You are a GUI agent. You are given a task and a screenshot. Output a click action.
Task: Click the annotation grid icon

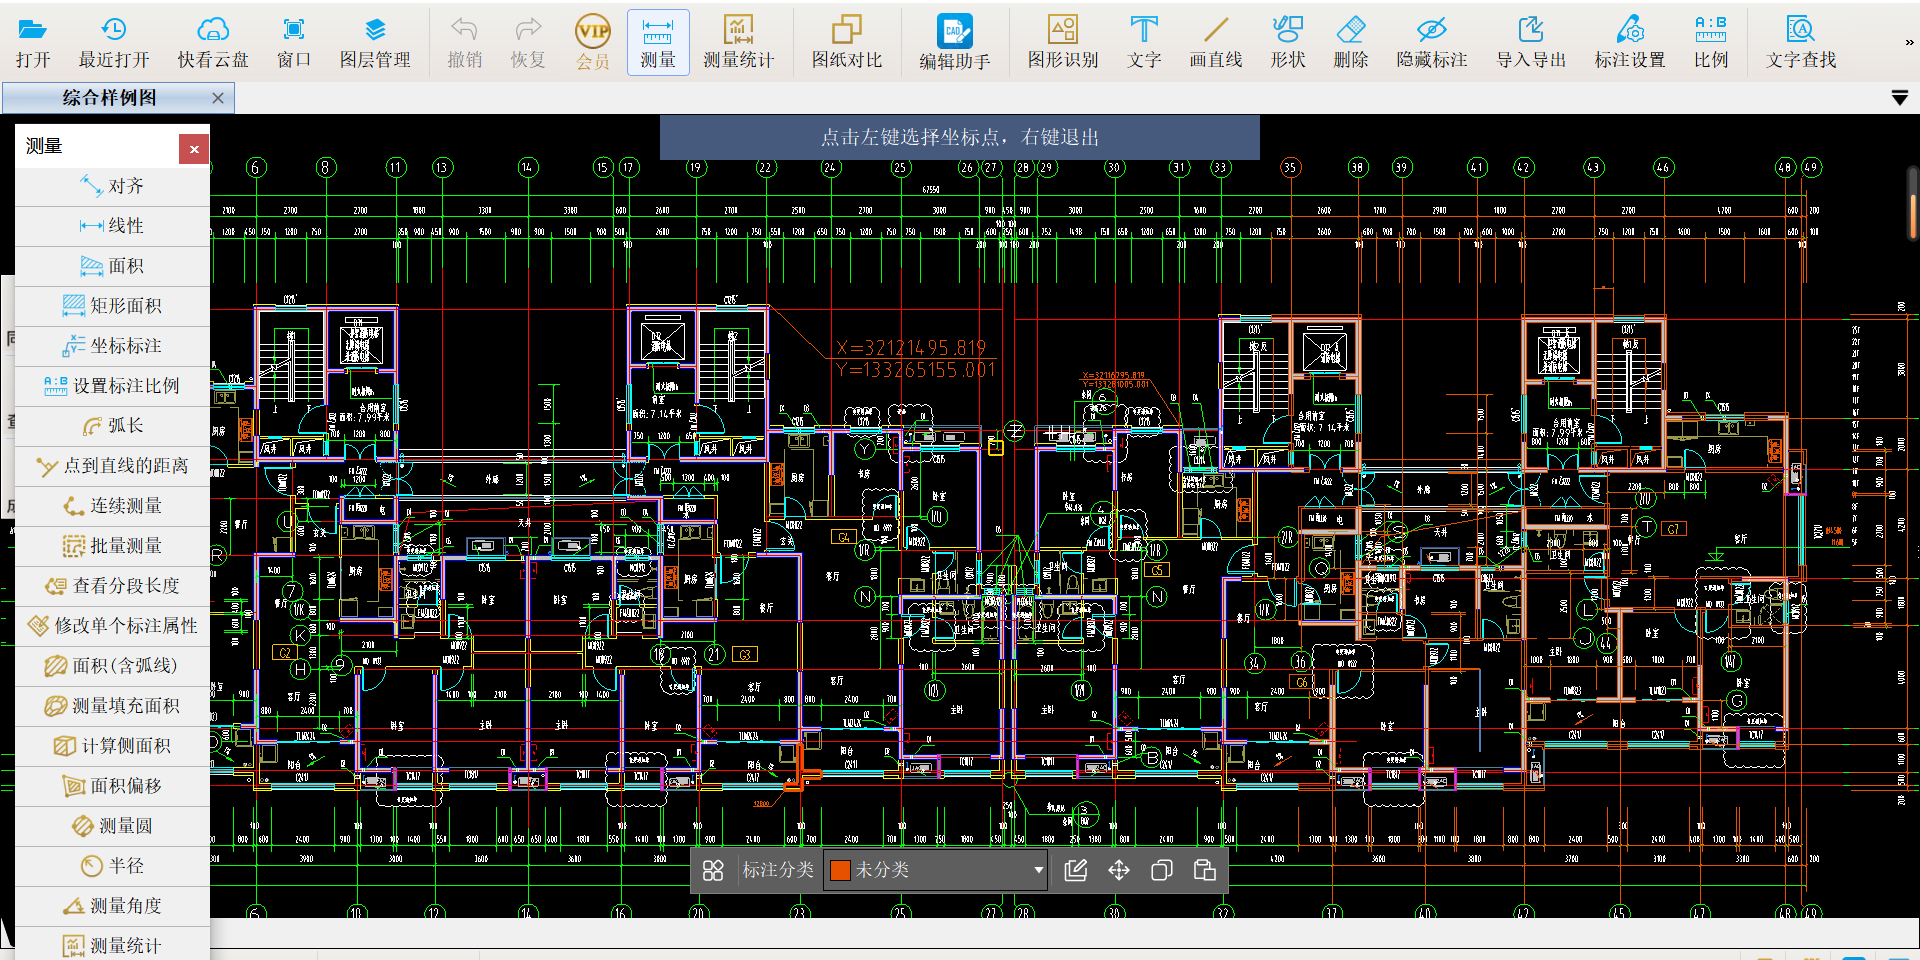click(713, 871)
